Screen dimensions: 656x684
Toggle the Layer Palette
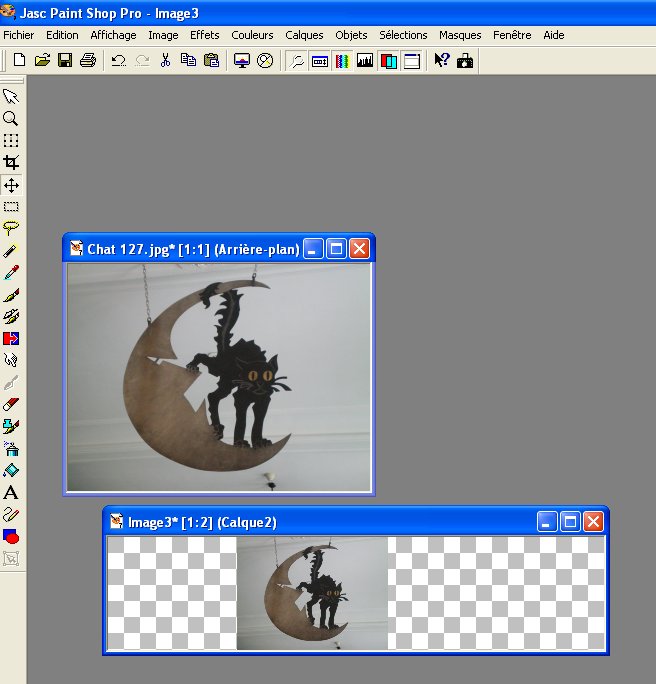(x=389, y=60)
